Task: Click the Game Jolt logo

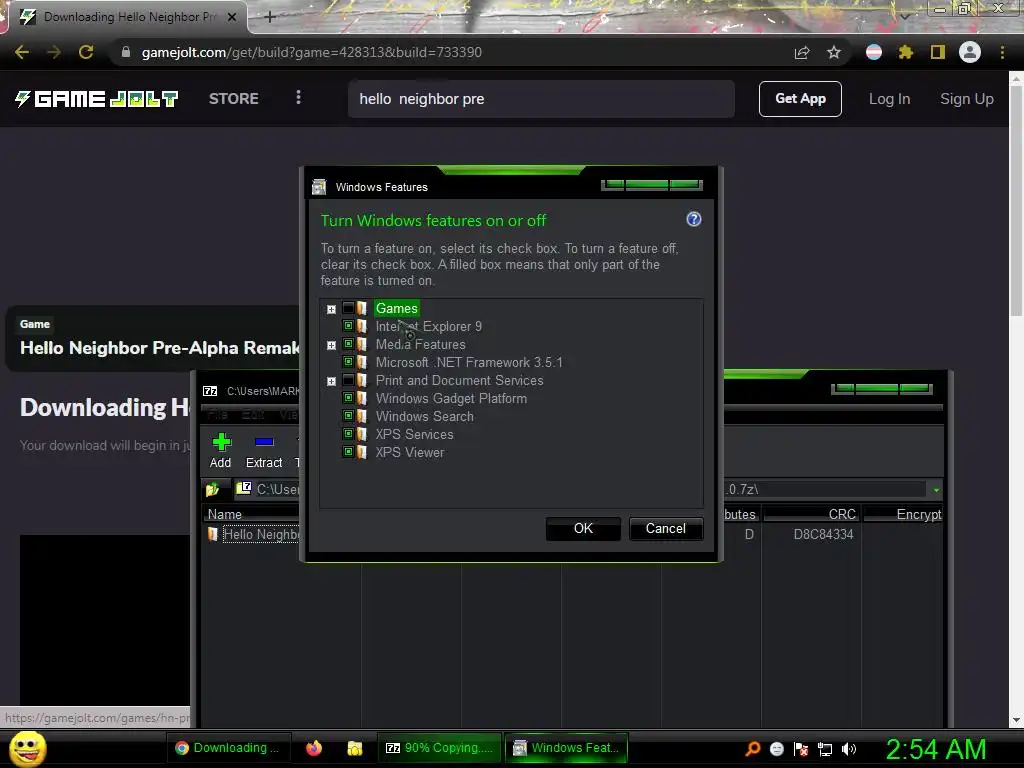Action: [96, 99]
